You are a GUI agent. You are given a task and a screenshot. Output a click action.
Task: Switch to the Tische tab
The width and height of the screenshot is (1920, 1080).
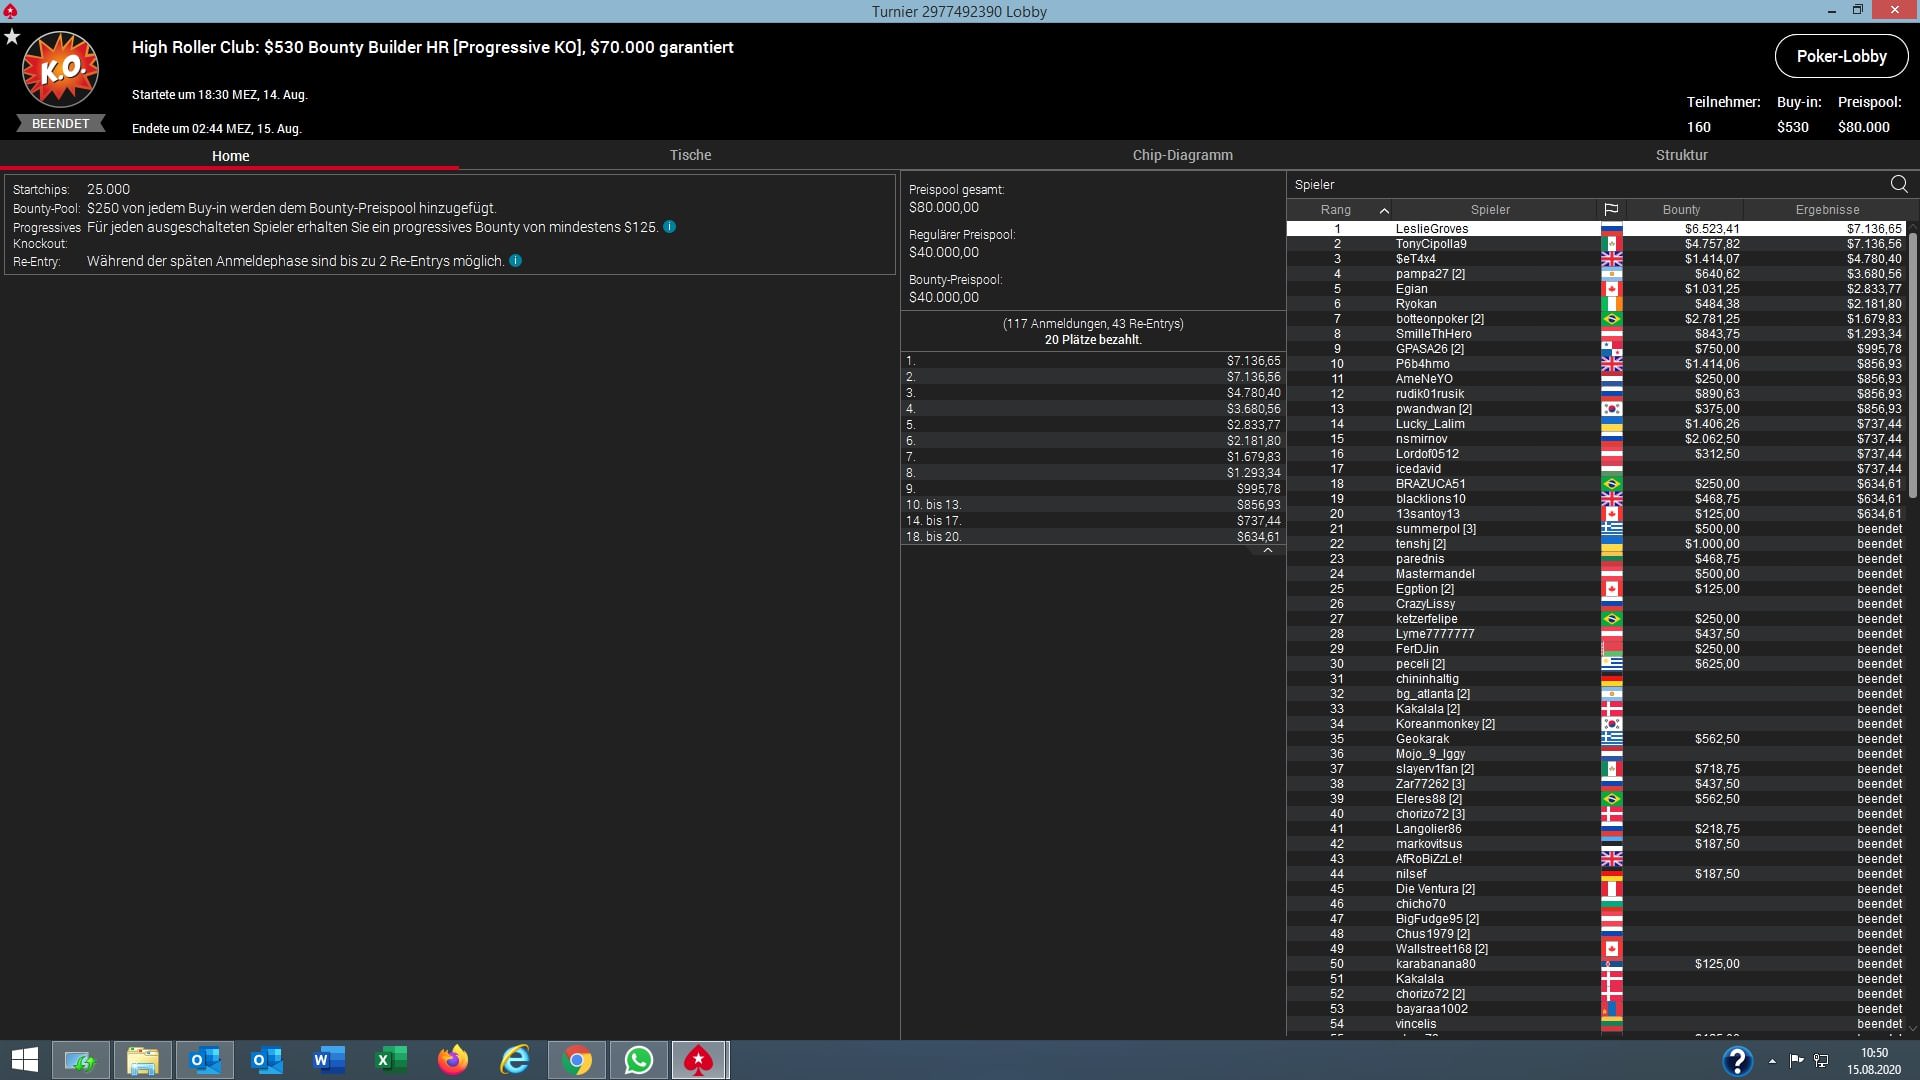[x=690, y=155]
